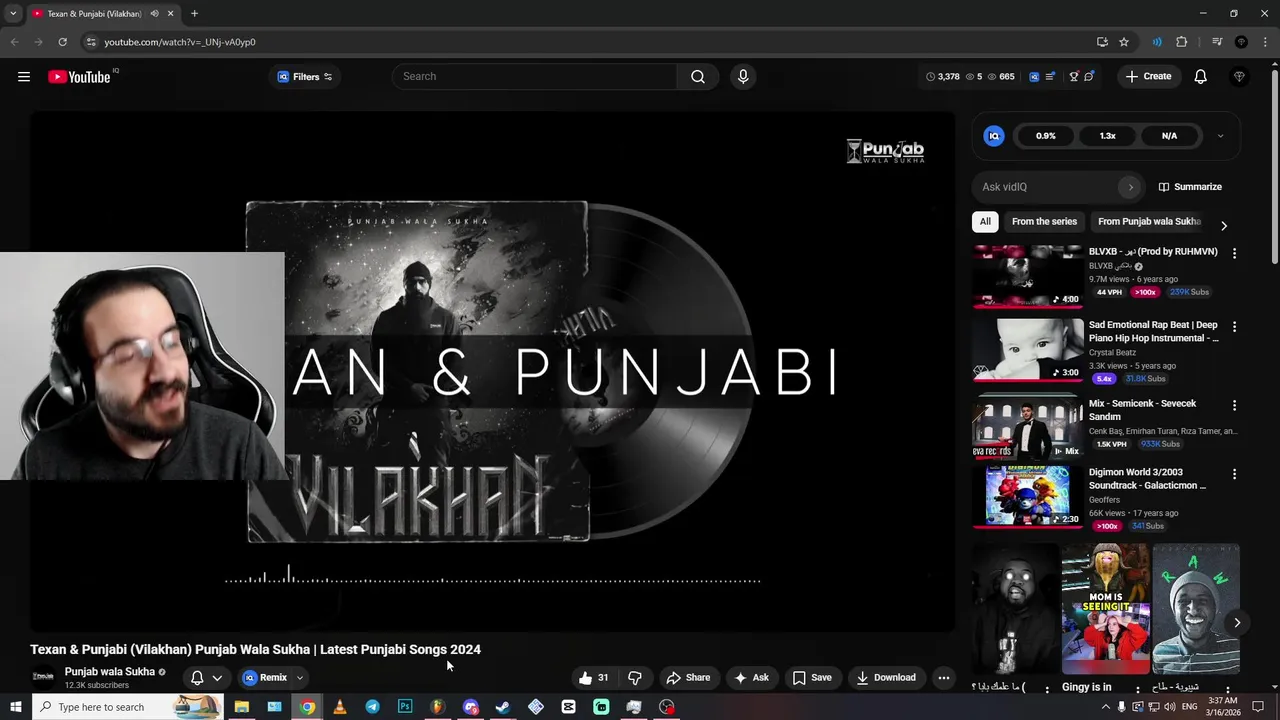
Task: Open options for Gingy is in Short
Action: tap(1137, 688)
